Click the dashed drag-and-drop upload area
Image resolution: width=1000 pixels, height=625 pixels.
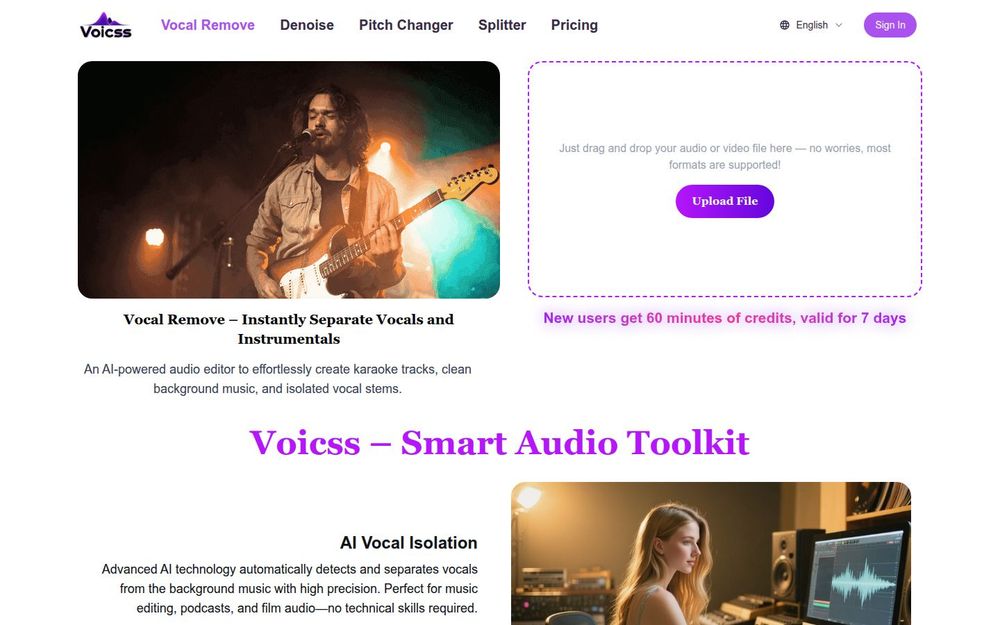pyautogui.click(x=724, y=179)
